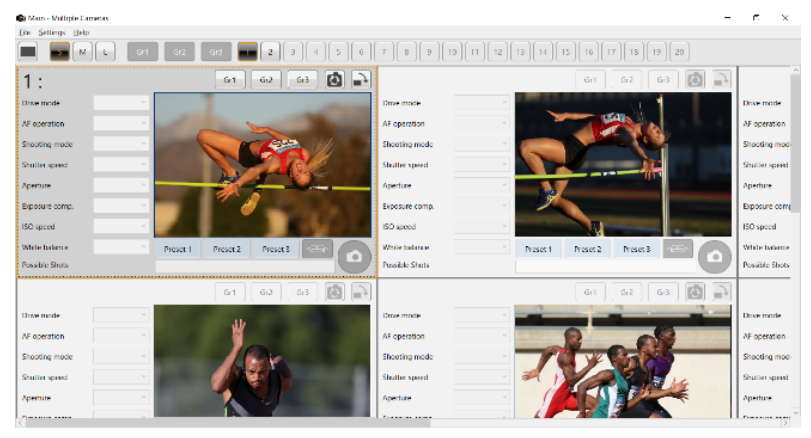Apply Preset 3 below the night high jumper image
This screenshot has width=811, height=438.
coord(636,249)
